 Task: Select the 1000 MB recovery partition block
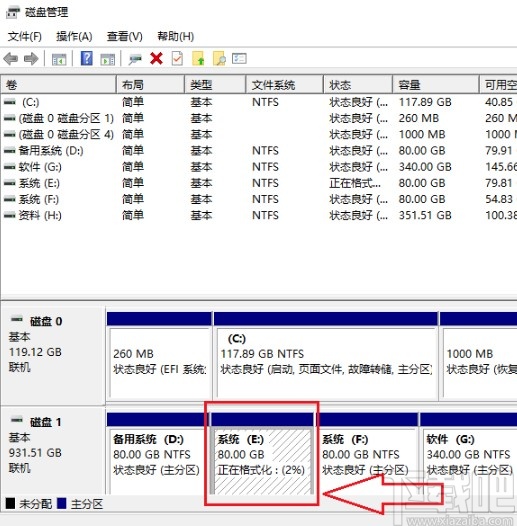point(478,356)
